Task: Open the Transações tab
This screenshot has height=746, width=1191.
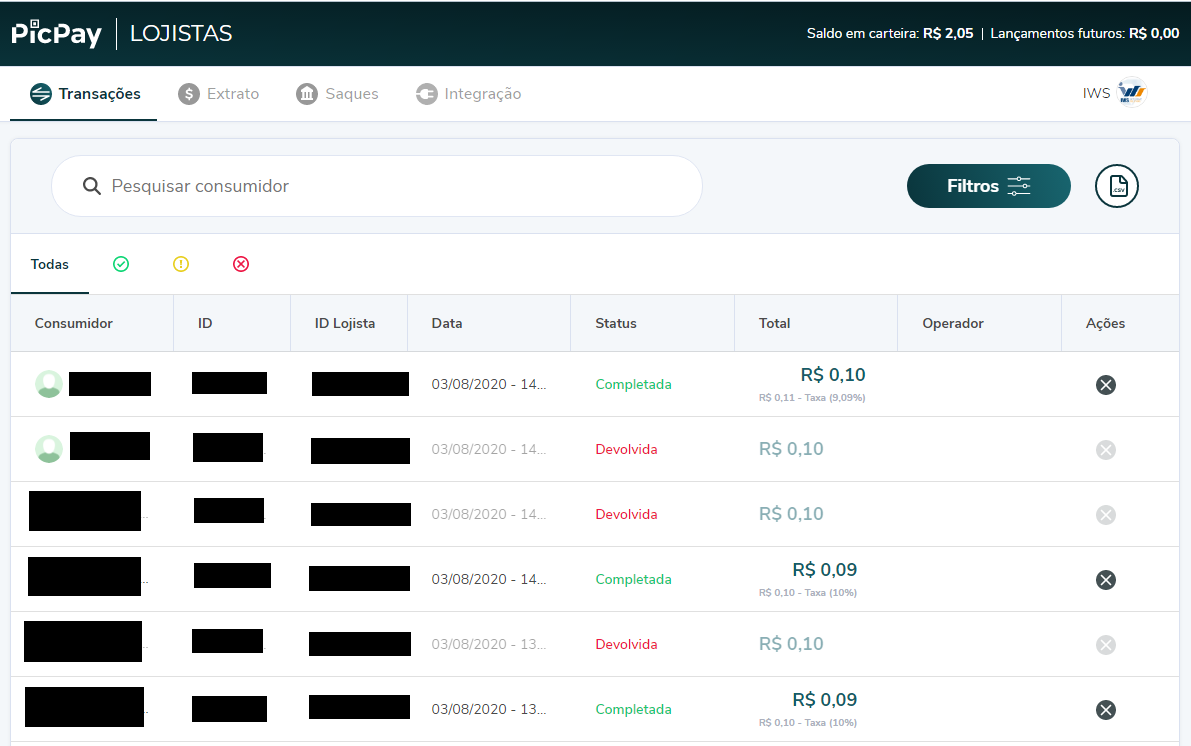Action: (x=85, y=94)
